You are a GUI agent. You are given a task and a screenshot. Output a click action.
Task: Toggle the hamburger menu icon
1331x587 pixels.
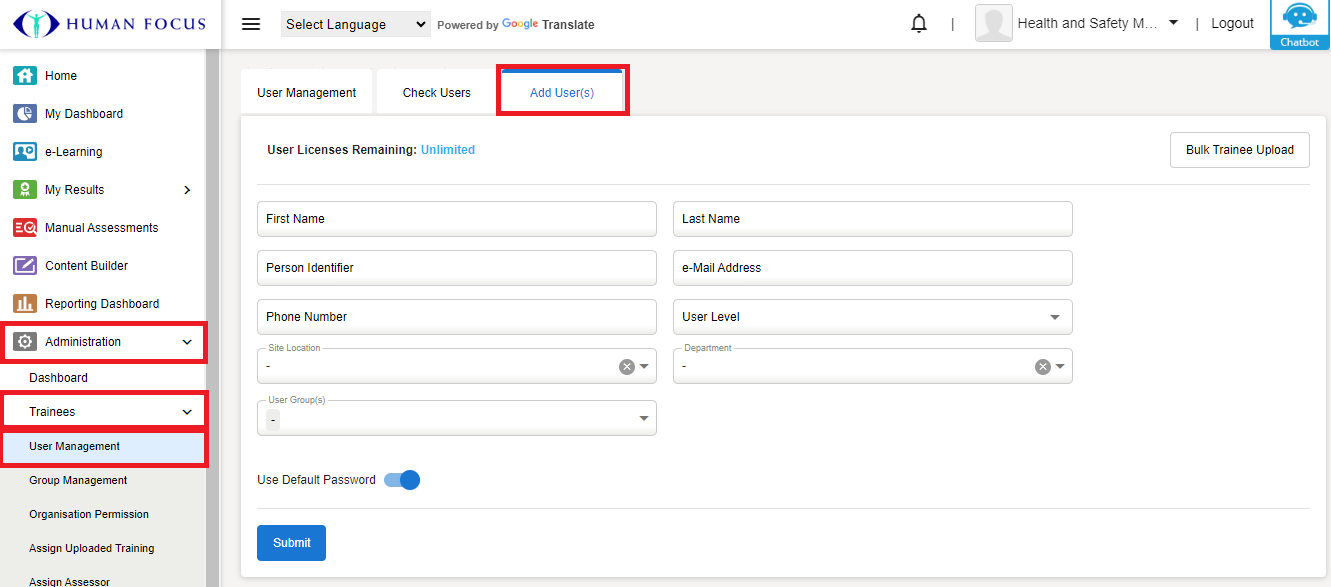[x=251, y=24]
